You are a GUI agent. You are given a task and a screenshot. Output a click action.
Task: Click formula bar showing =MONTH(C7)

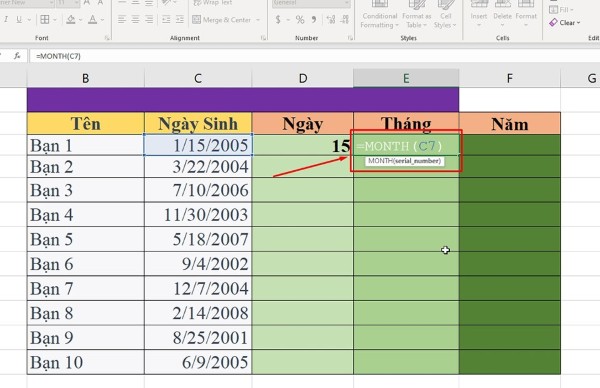tap(314, 56)
